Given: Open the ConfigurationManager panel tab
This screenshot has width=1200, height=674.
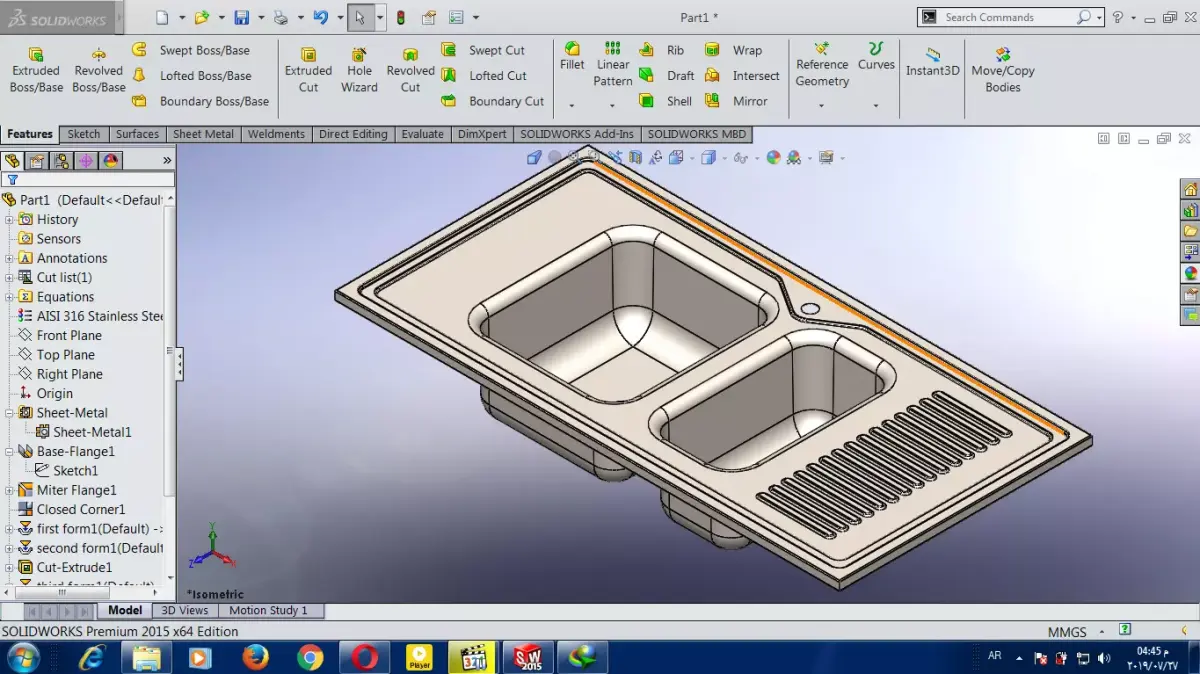Looking at the screenshot, I should [x=62, y=160].
